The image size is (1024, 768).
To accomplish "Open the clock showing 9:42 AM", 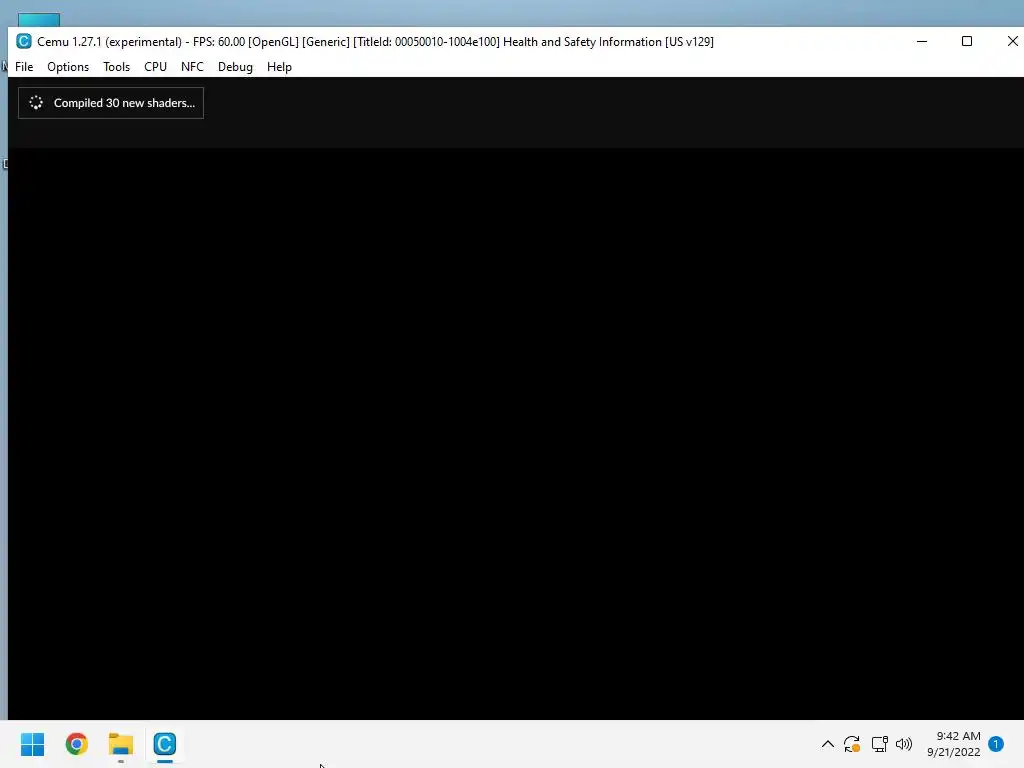I will 953,744.
